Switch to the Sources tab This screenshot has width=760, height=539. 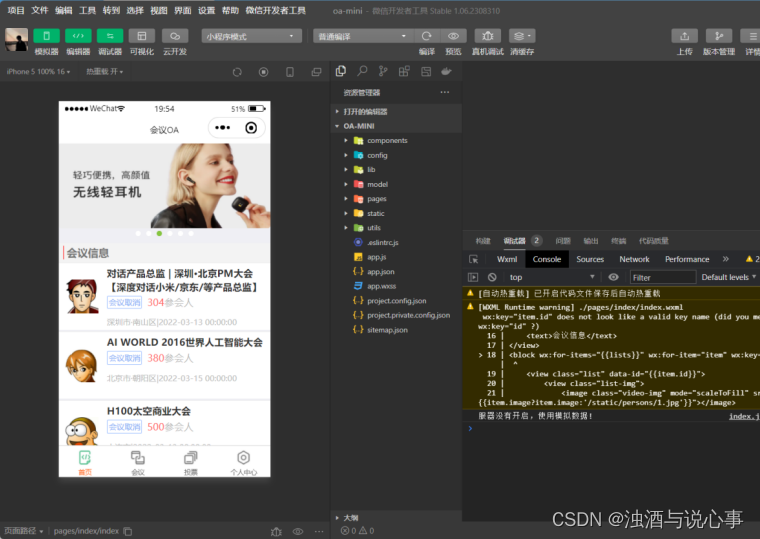[590, 259]
